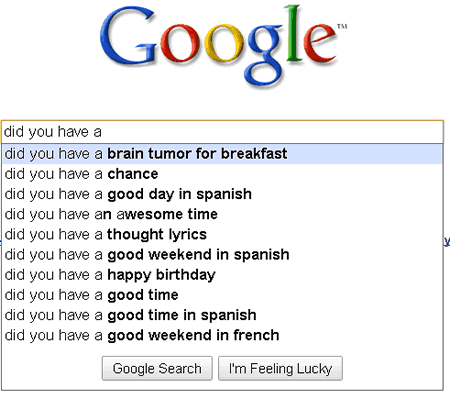Click the green 'l' in the Google logo
The width and height of the screenshot is (450, 399).
click(x=294, y=34)
